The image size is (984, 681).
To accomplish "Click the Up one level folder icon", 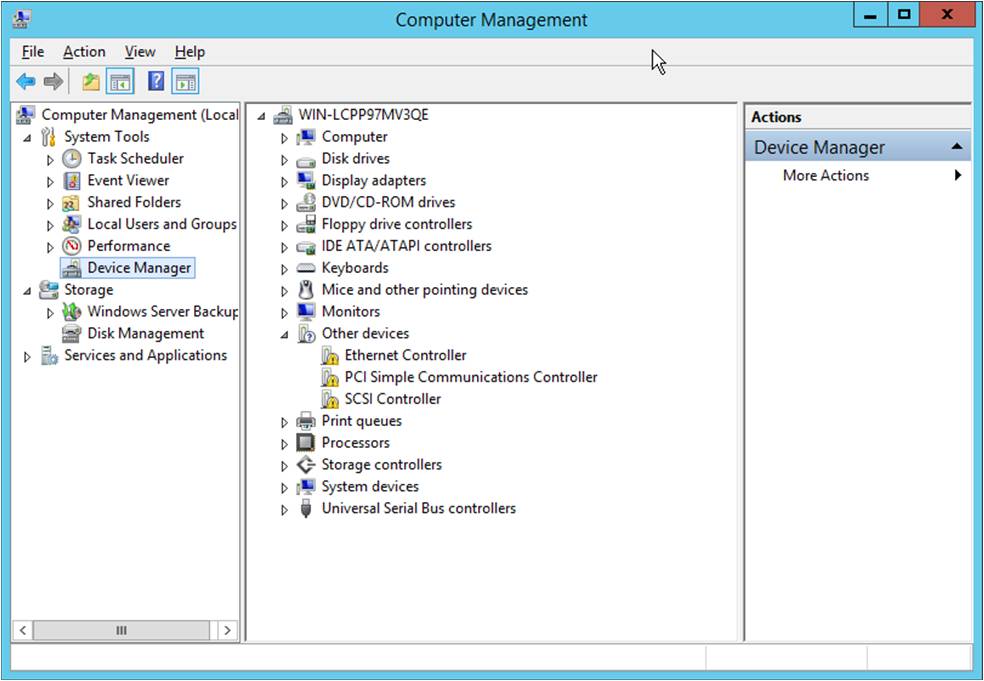I will click(91, 82).
